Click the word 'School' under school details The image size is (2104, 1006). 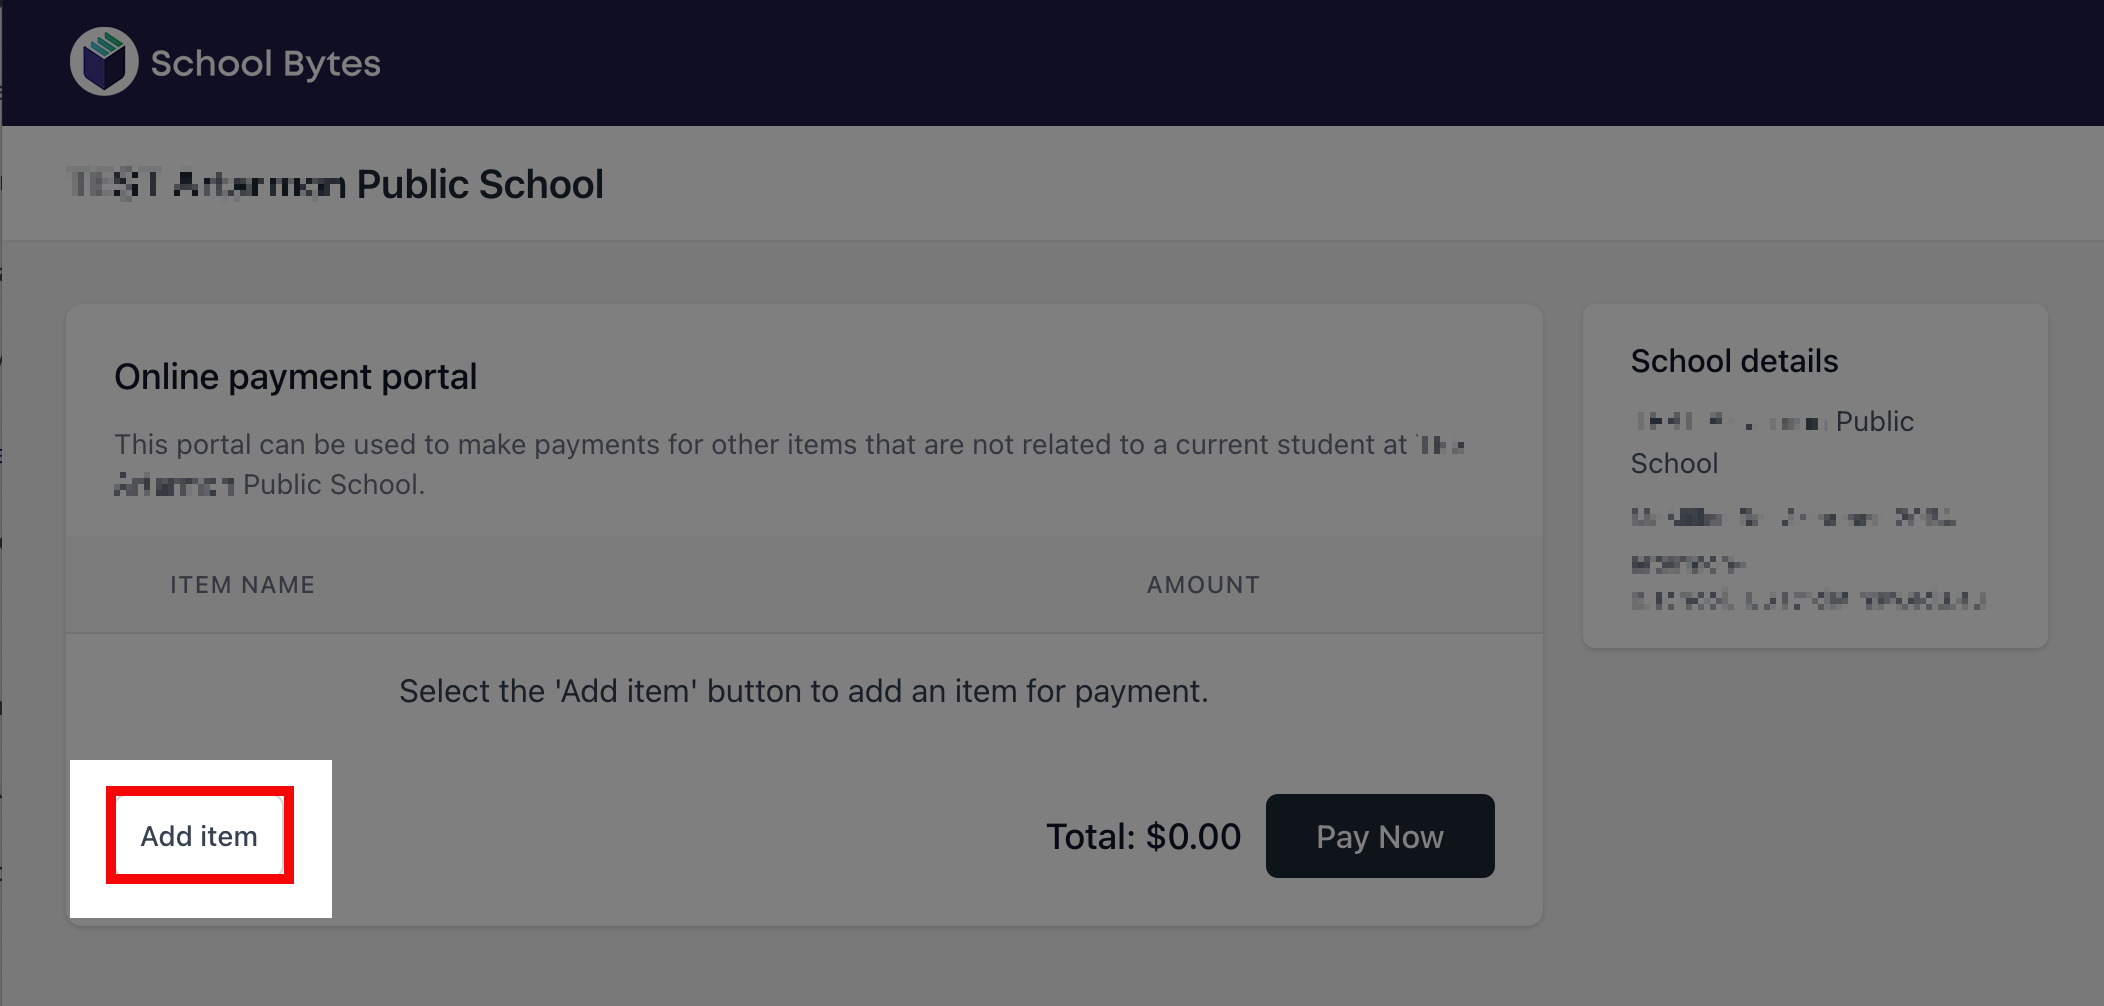1674,464
